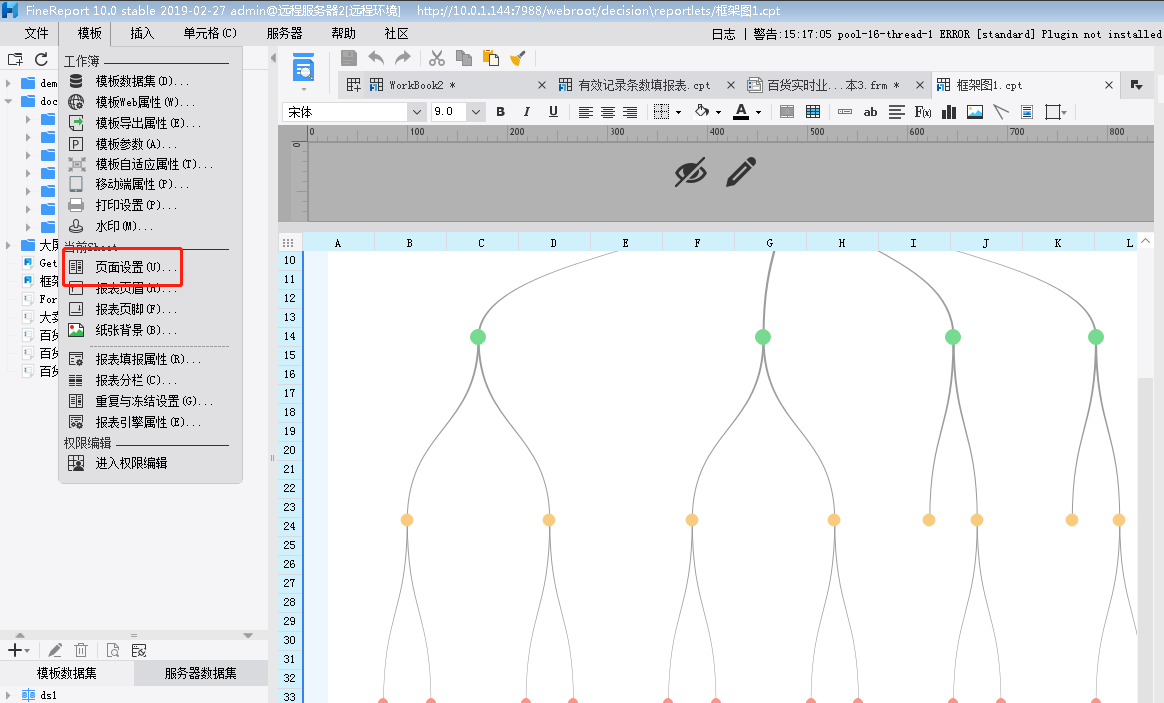Click the new folder icon in file panel
Screen dimensions: 1164x703
click(x=15, y=59)
